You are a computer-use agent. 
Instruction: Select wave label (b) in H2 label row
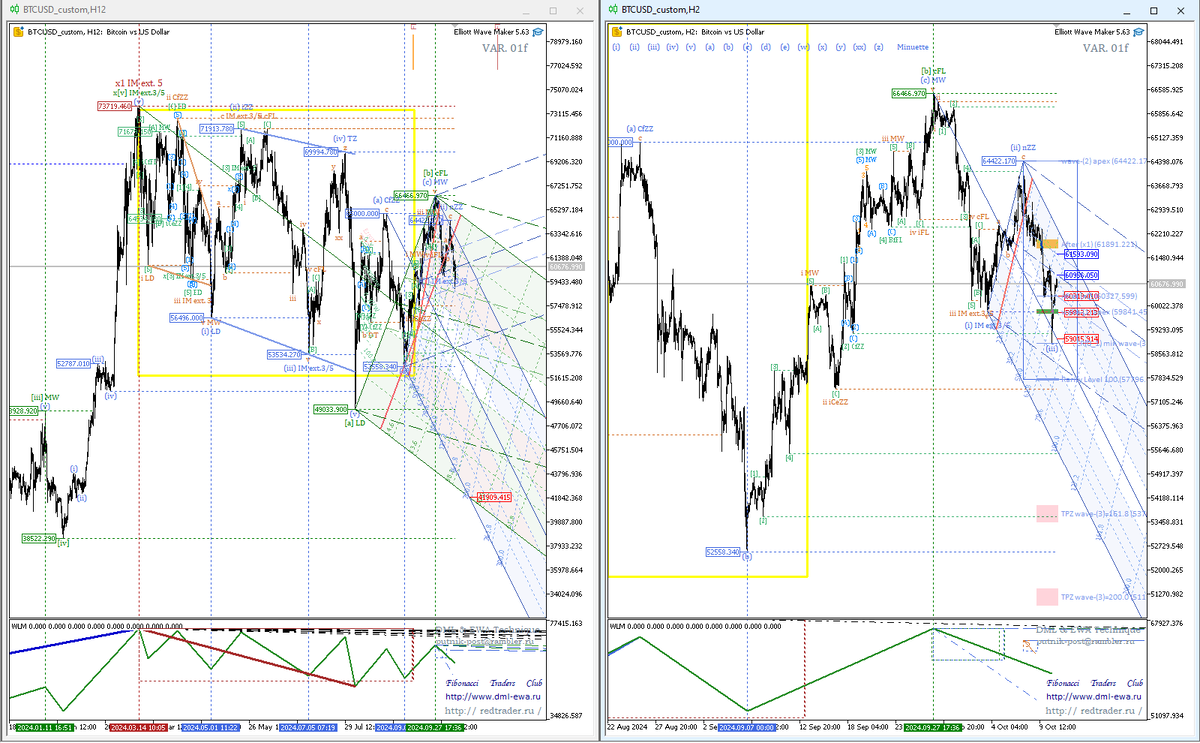pyautogui.click(x=728, y=46)
